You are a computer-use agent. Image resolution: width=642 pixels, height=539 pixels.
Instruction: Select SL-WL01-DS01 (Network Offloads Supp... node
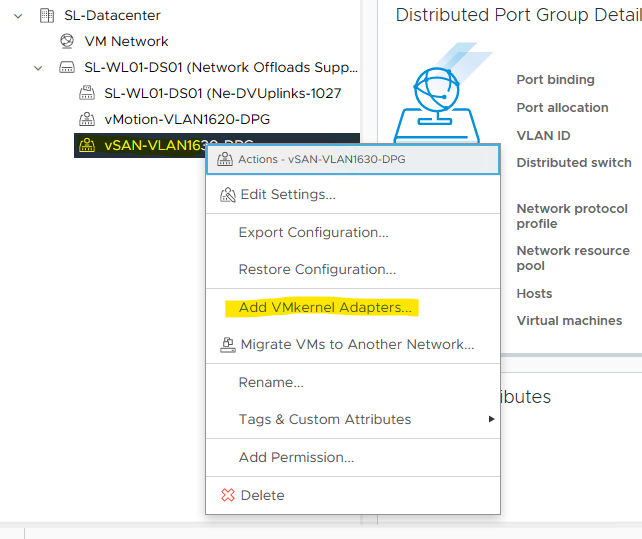tap(221, 67)
